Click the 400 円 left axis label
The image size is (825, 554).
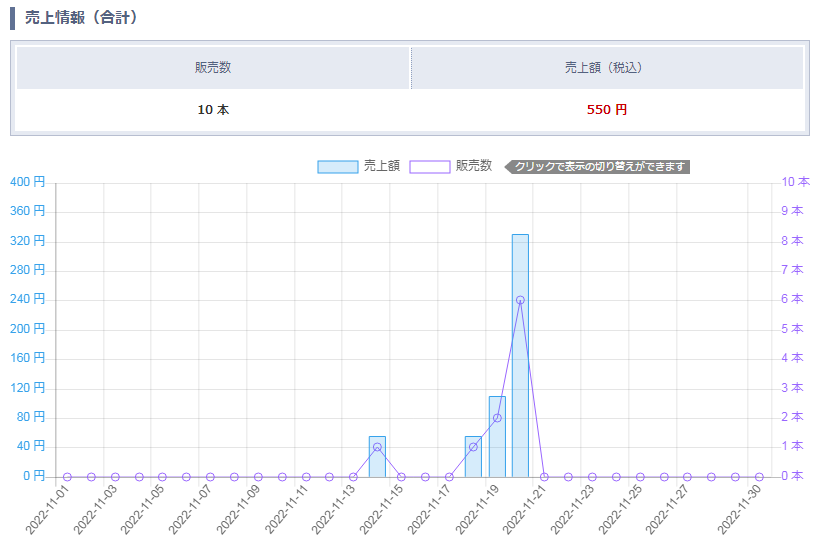(x=27, y=182)
